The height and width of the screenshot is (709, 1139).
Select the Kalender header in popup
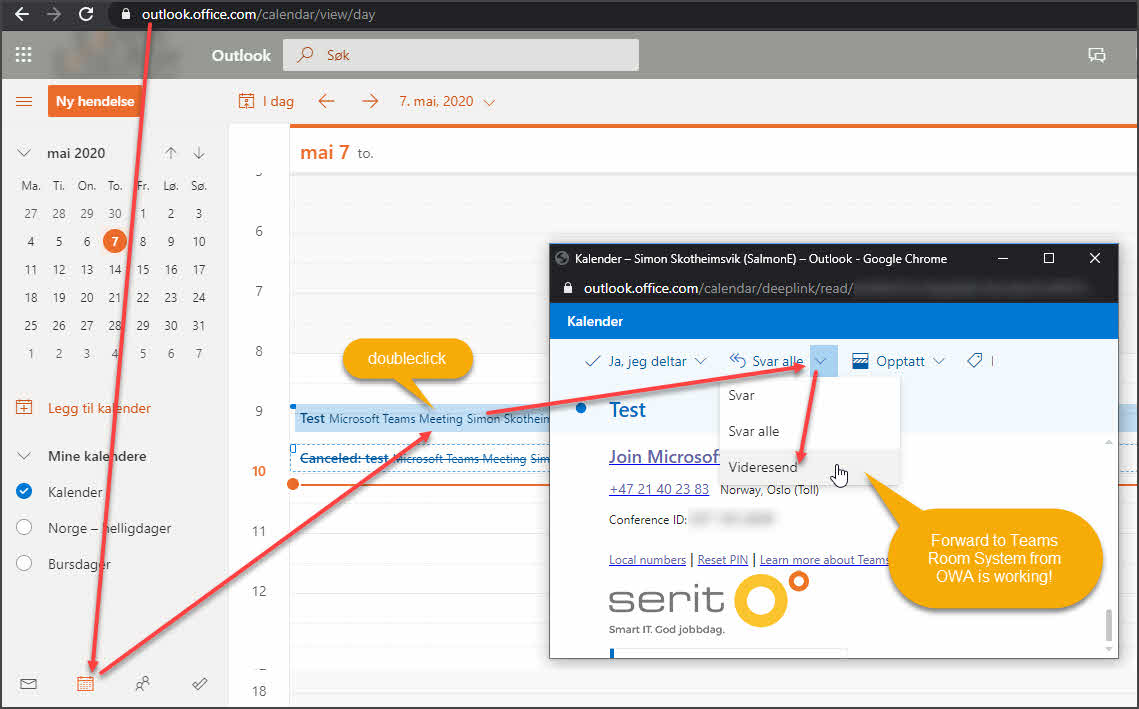(x=595, y=321)
